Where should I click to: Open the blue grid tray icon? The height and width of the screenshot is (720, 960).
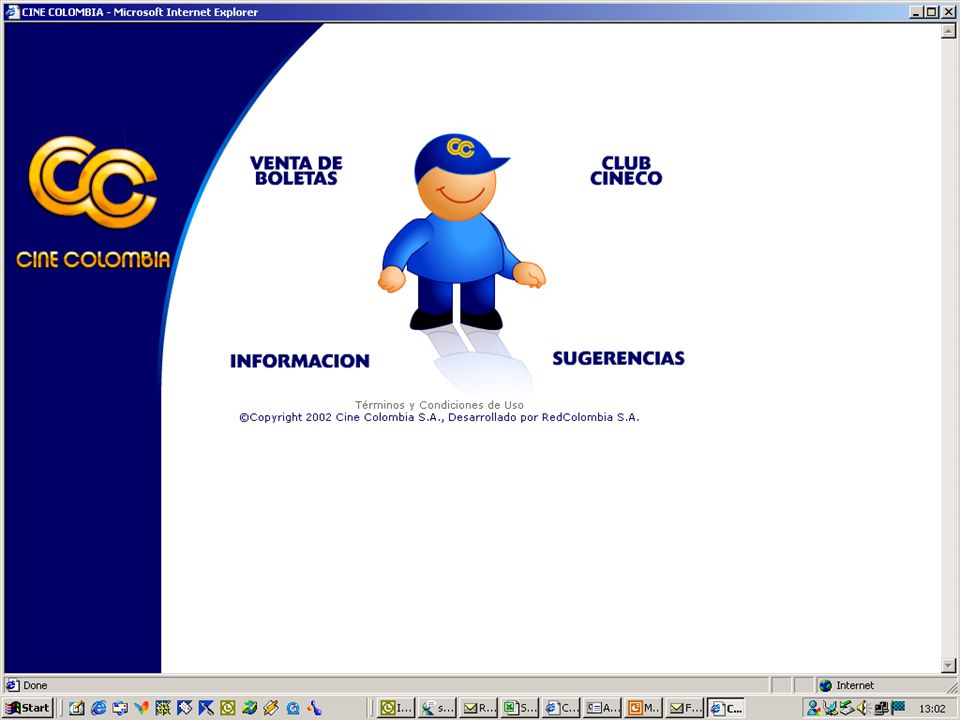tap(898, 708)
